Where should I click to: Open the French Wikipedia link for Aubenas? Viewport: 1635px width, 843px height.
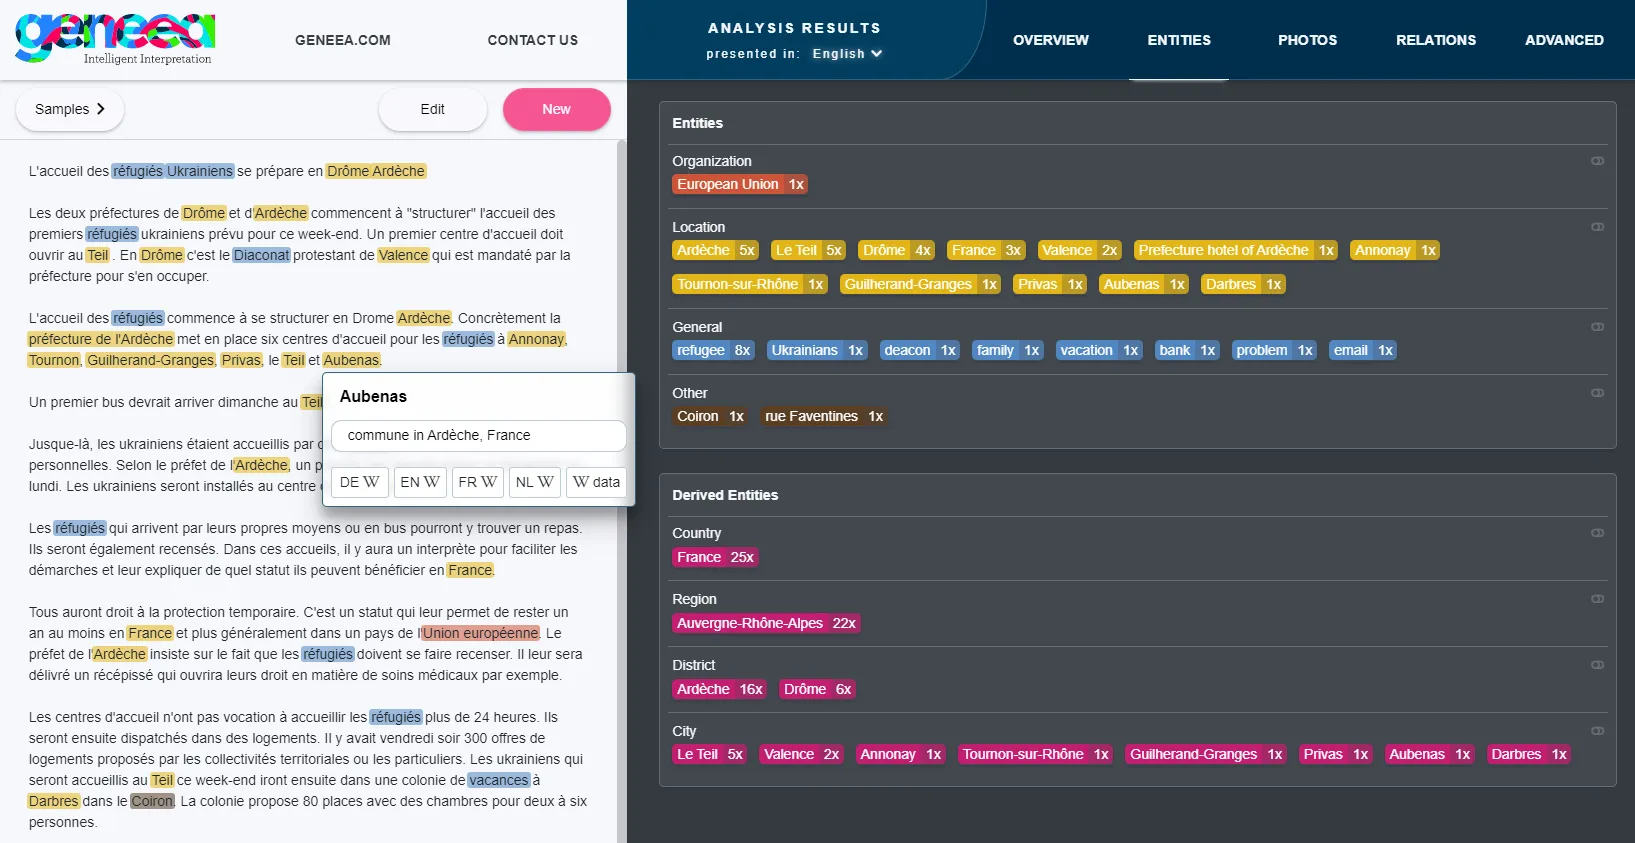478,482
